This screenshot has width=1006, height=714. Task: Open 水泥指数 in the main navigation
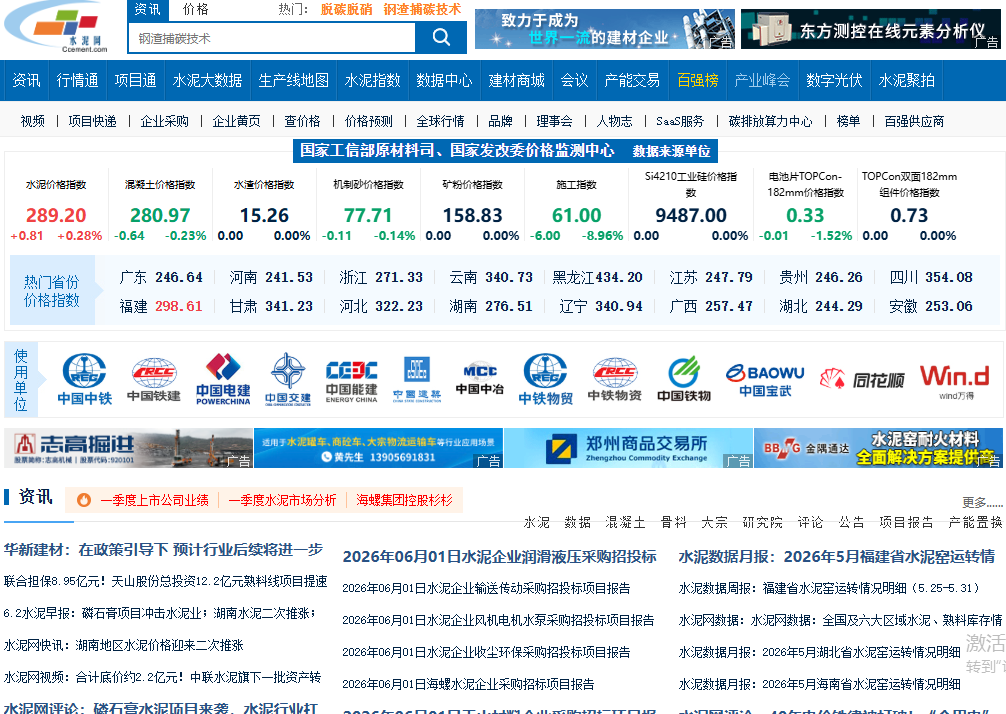[372, 80]
